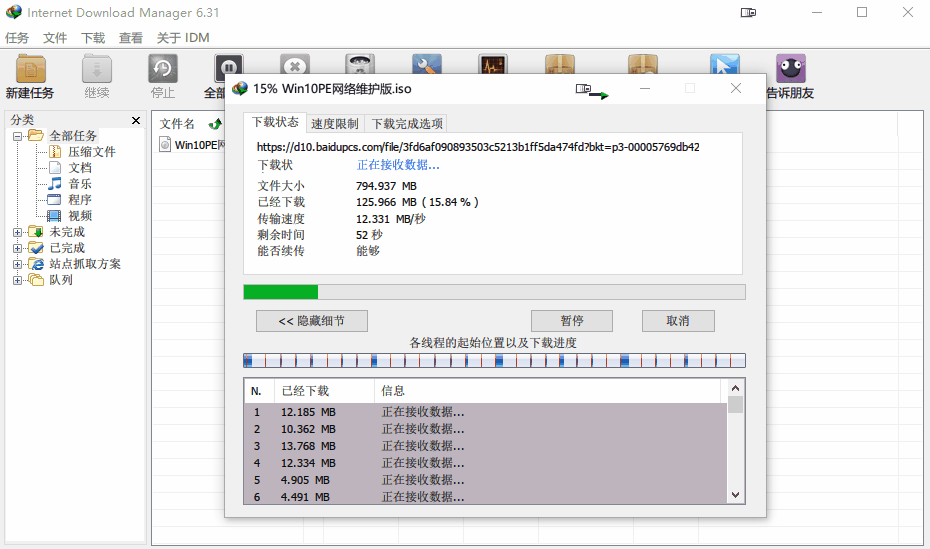Click the 文件名 column header
930x549 pixels.
[177, 124]
